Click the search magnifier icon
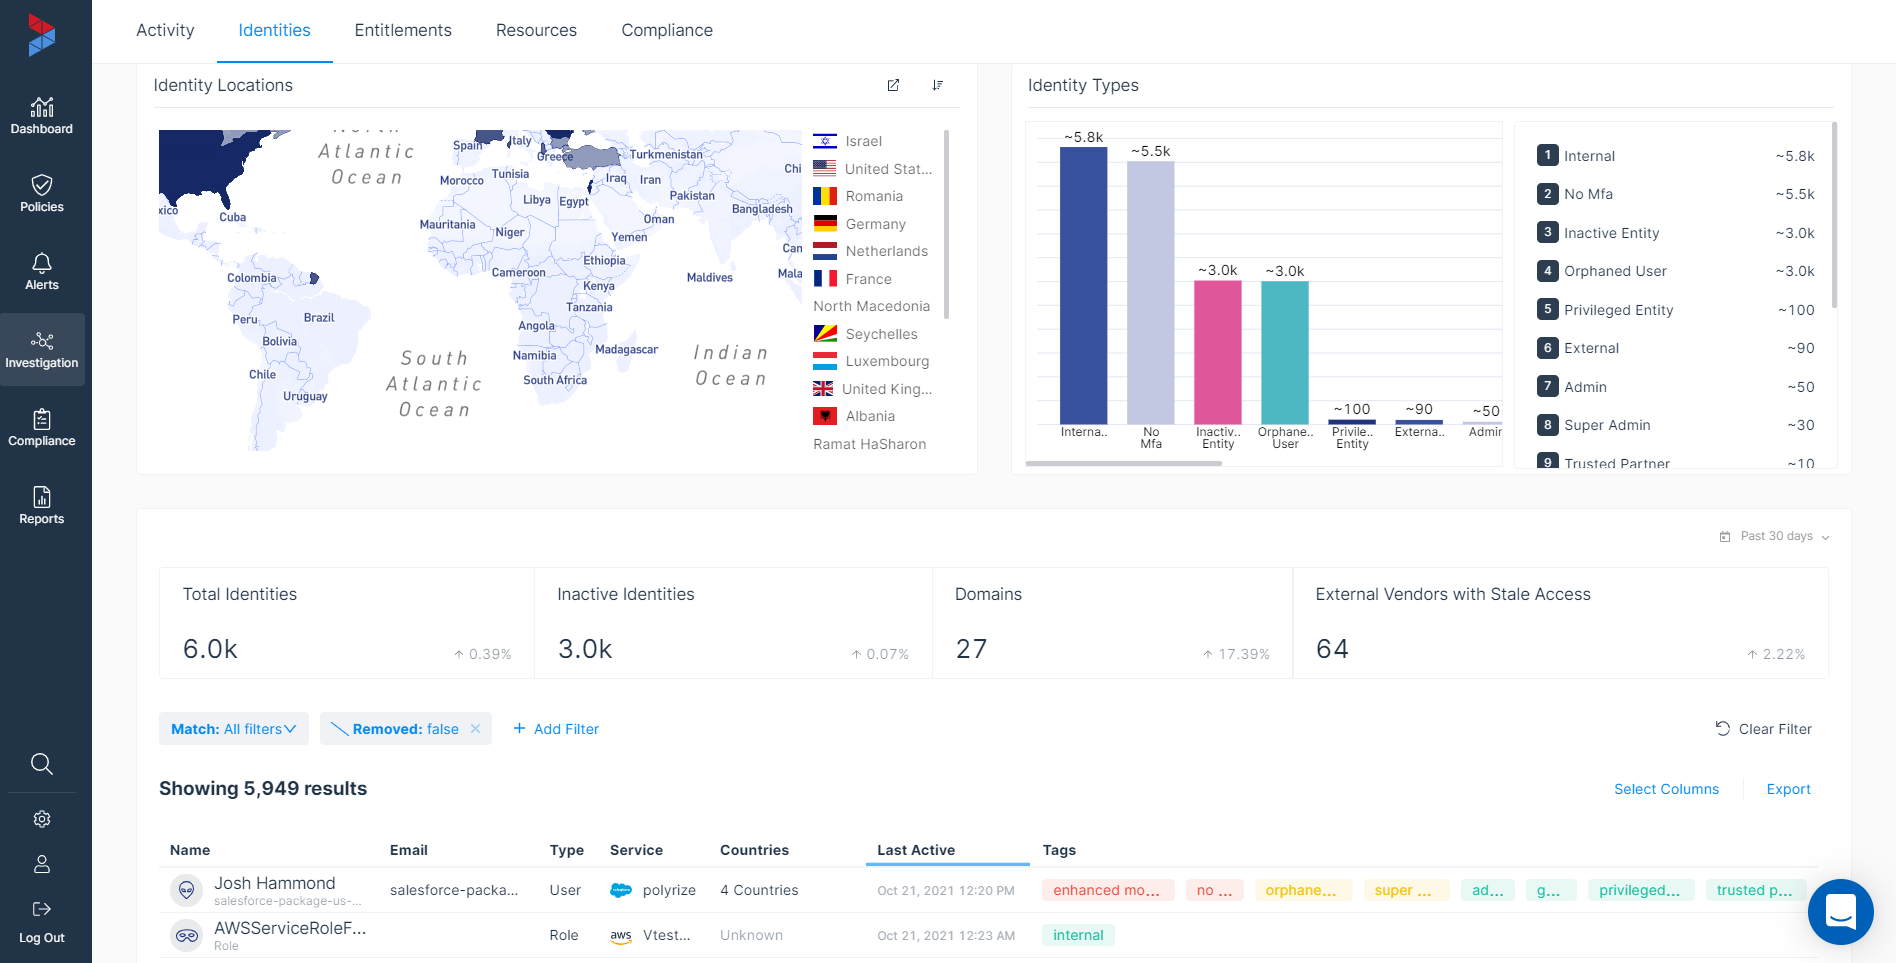This screenshot has height=963, width=1896. point(42,764)
